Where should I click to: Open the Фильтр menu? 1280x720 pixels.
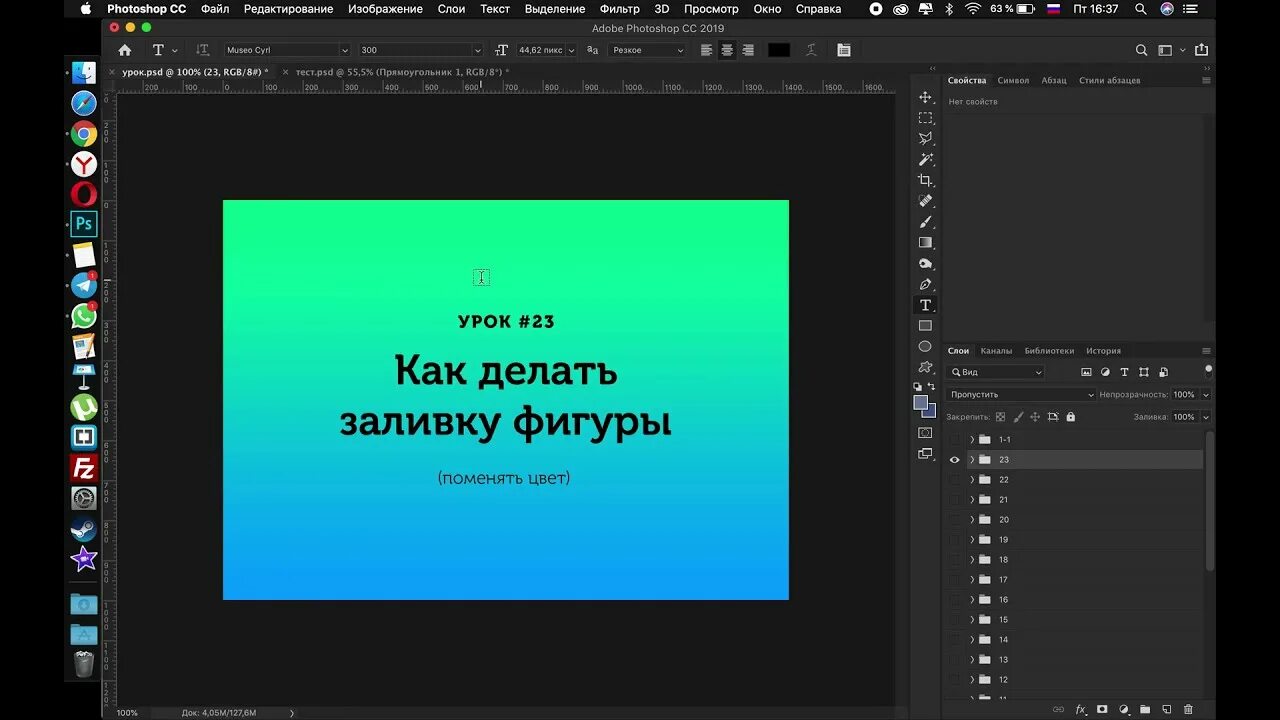619,9
